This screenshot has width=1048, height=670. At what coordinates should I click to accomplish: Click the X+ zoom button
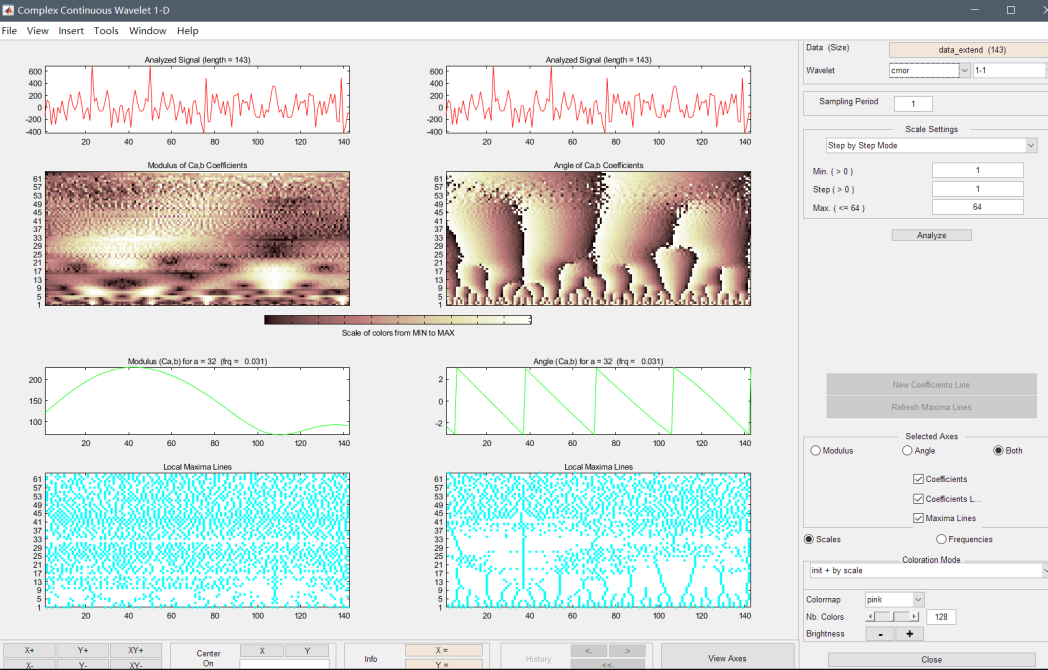(29, 650)
